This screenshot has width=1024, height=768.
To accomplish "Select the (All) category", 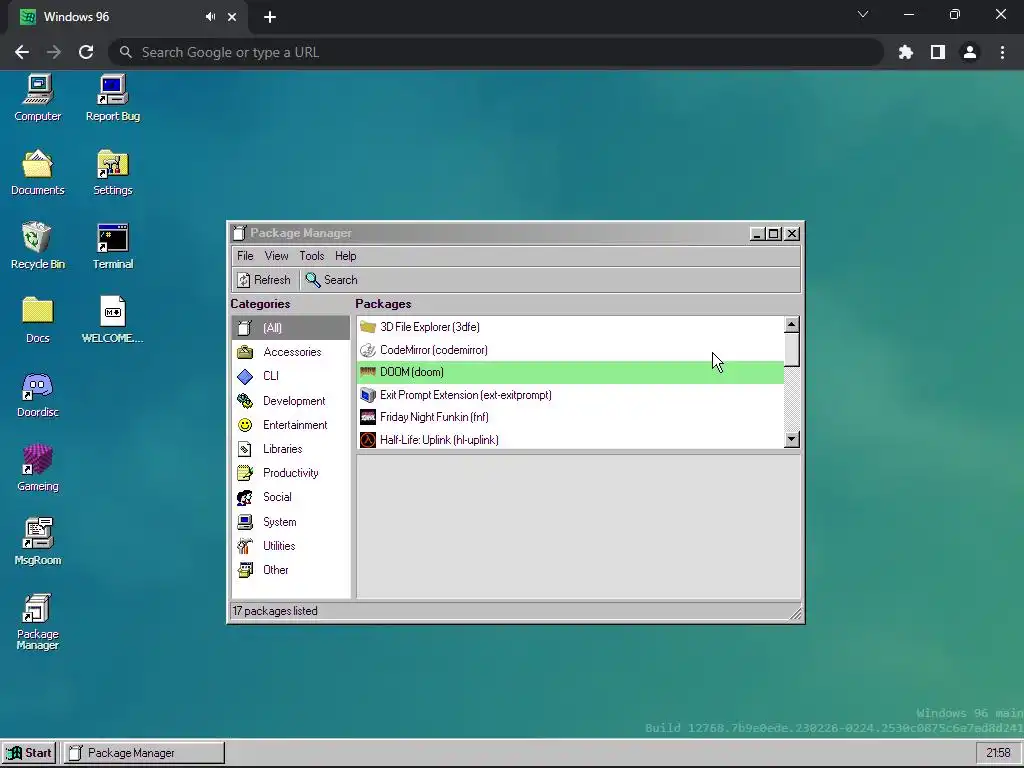I will tap(291, 328).
